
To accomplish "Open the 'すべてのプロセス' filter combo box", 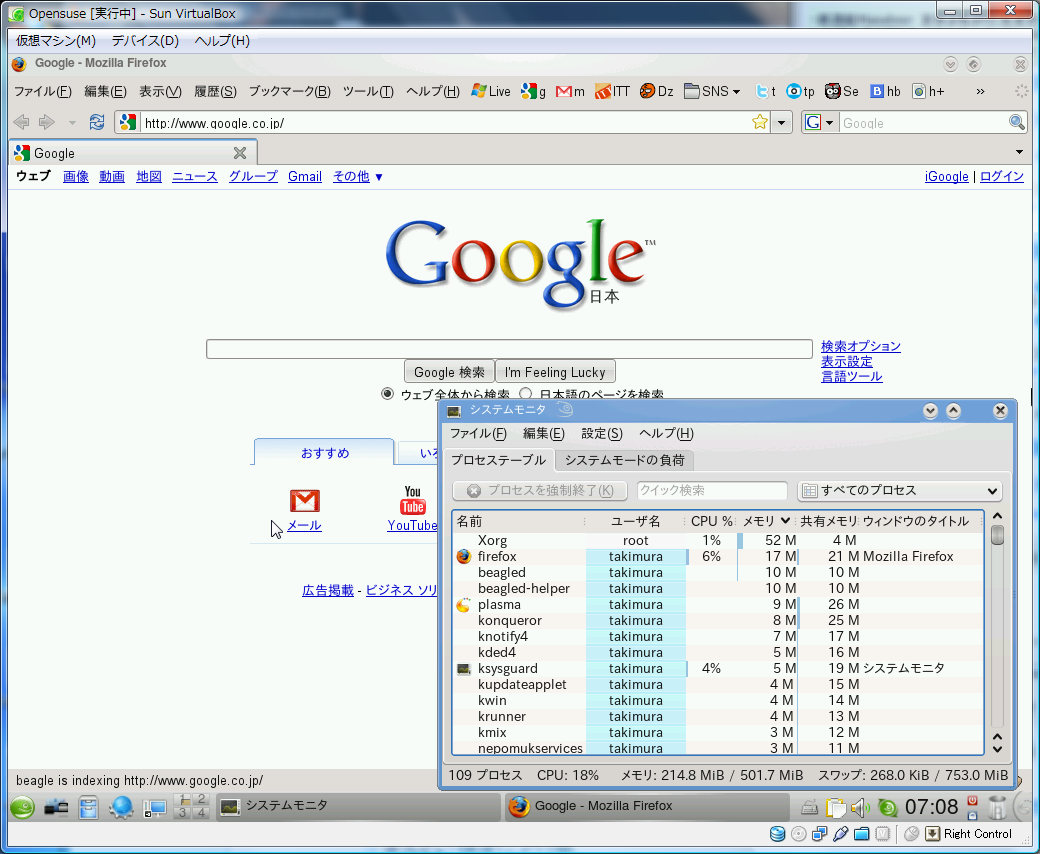I will point(899,491).
